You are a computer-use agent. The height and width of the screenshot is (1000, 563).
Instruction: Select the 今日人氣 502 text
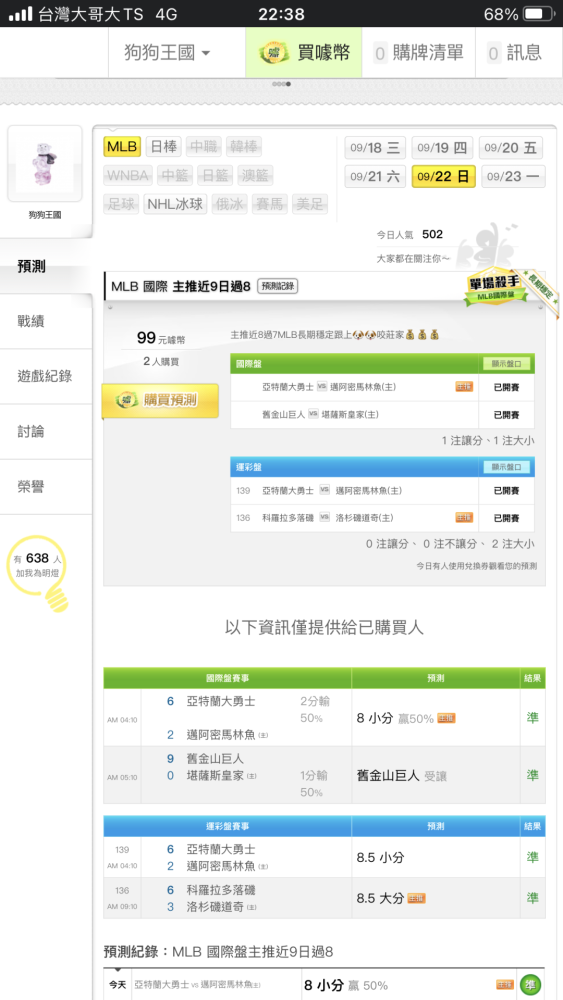(x=409, y=235)
